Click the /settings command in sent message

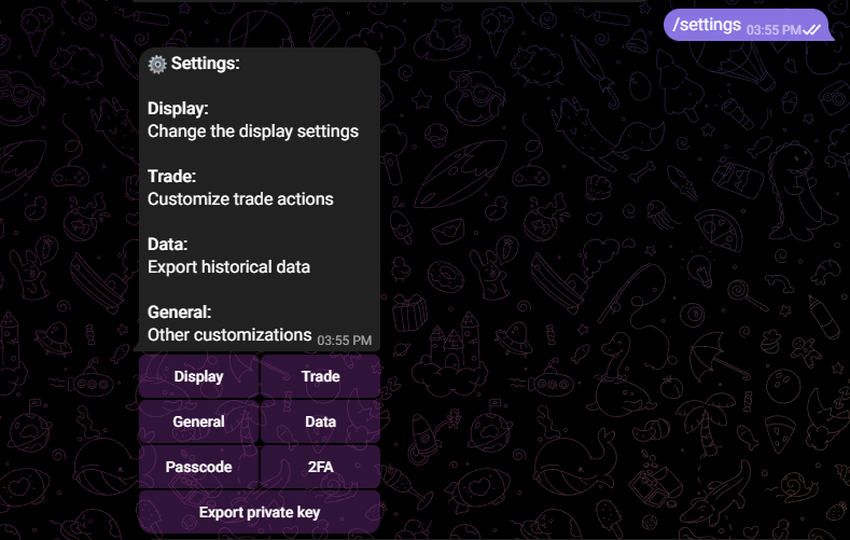[x=706, y=25]
